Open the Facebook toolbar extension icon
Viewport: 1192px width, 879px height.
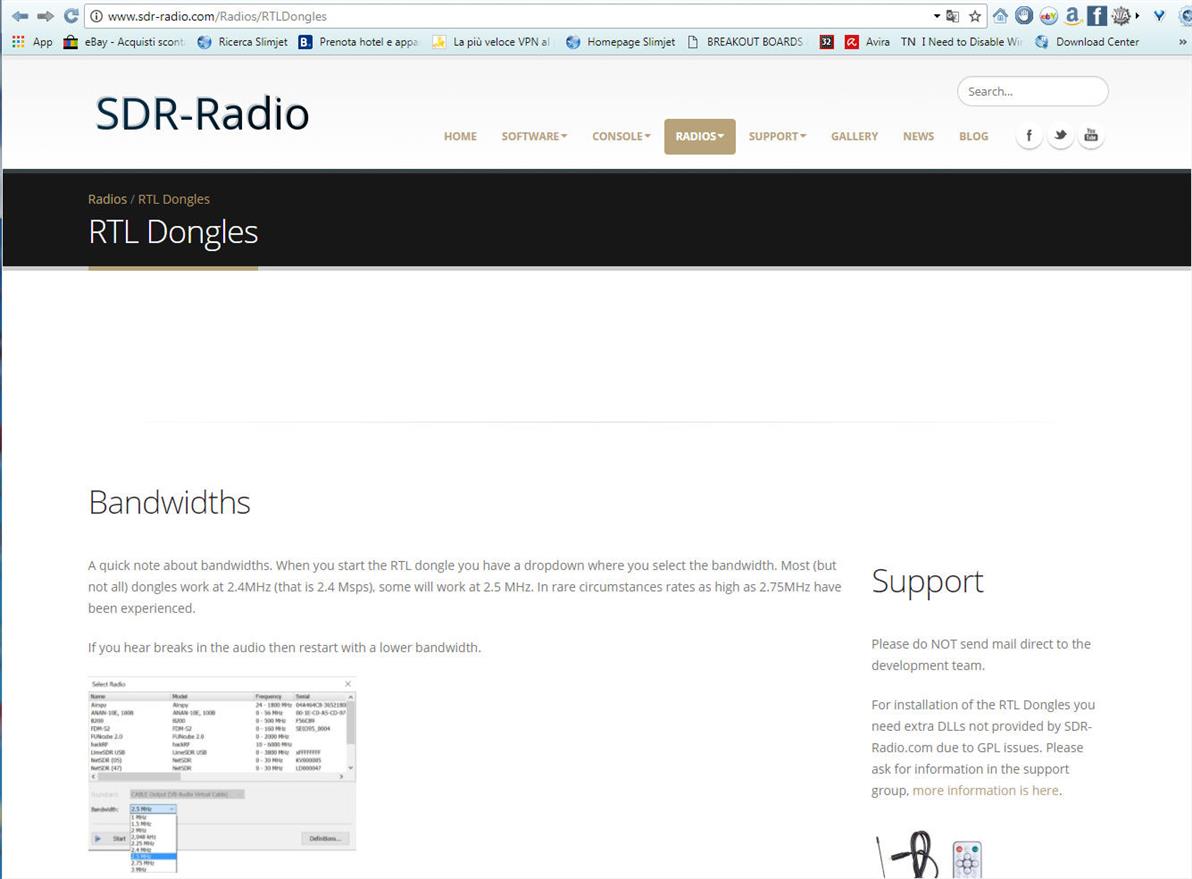click(1096, 15)
